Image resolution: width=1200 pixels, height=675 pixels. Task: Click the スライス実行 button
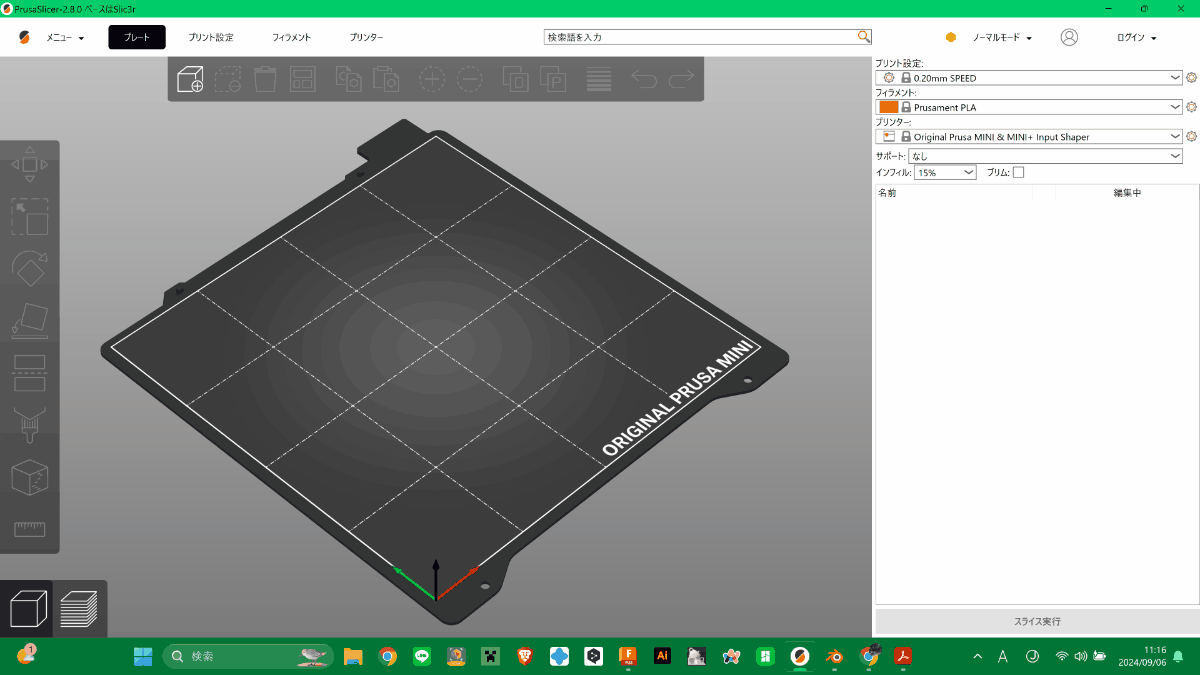tap(1037, 621)
